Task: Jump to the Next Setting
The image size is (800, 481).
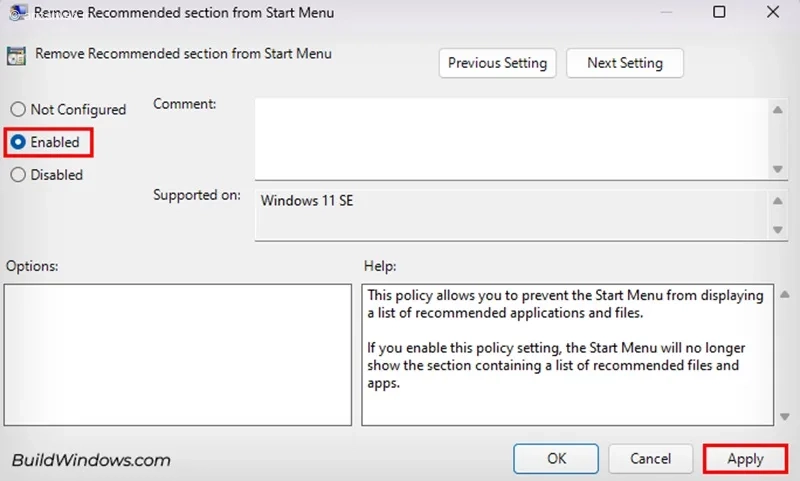Action: (625, 63)
